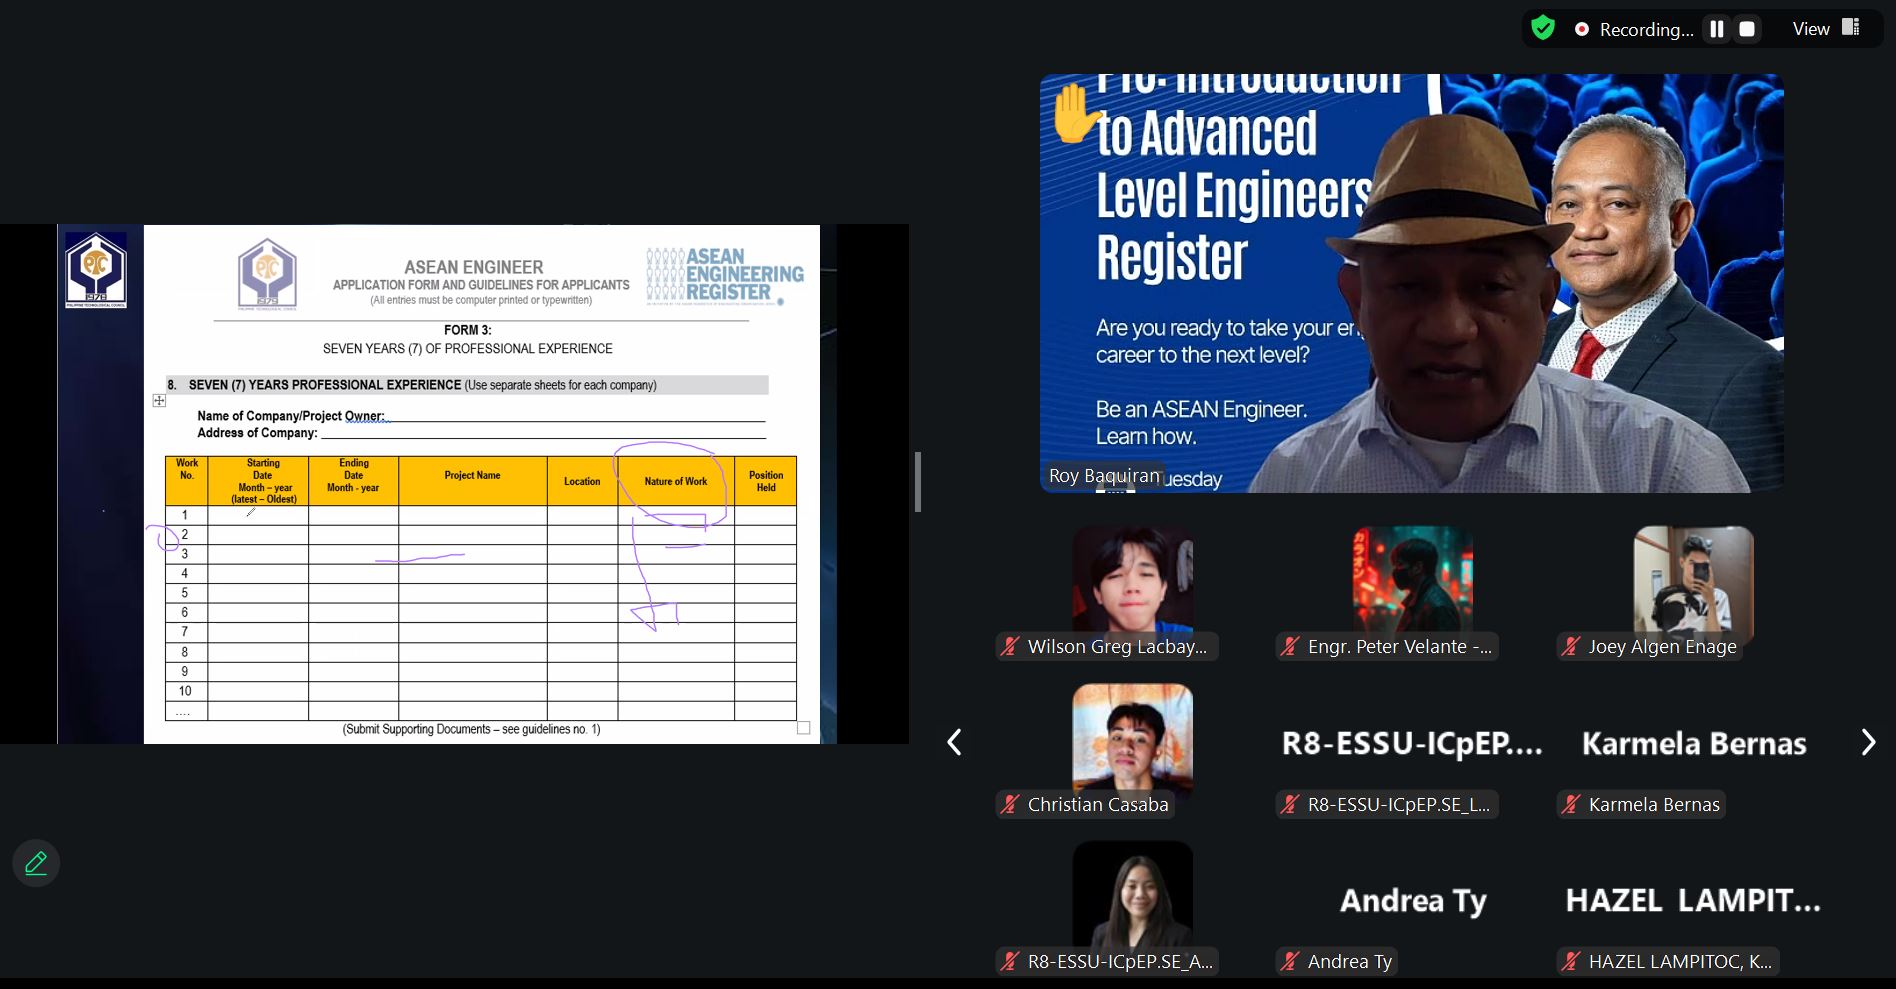Click the muted mic icon beside Karmela Bernas

click(x=1572, y=805)
